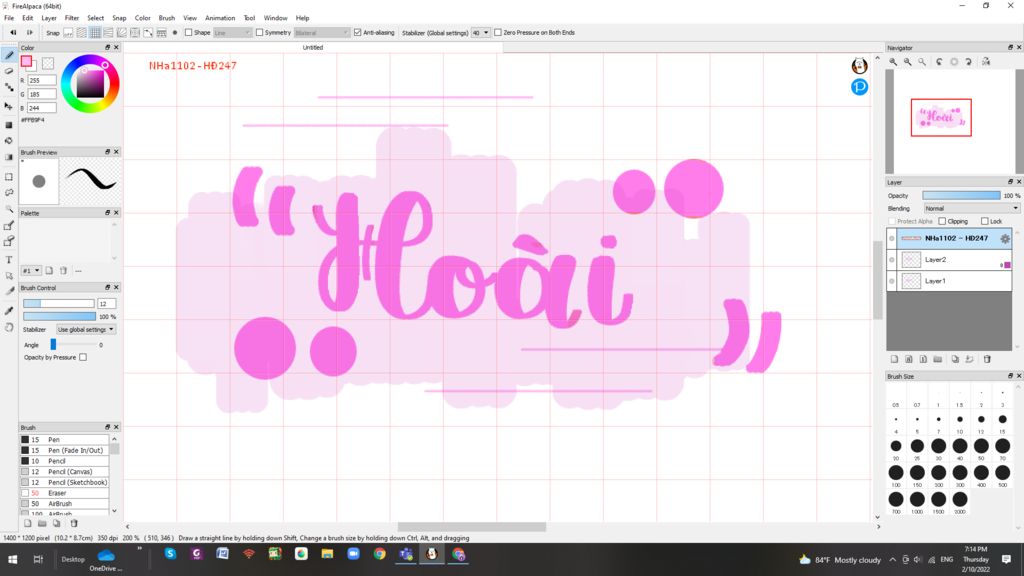Image resolution: width=1024 pixels, height=576 pixels.
Task: Click the Zoom in icon in Navigator
Action: (x=893, y=61)
